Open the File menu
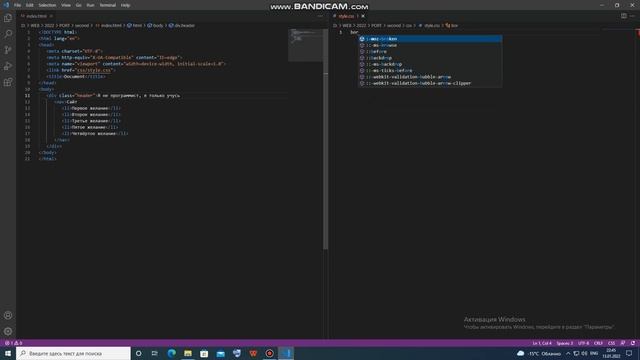 (18, 5)
